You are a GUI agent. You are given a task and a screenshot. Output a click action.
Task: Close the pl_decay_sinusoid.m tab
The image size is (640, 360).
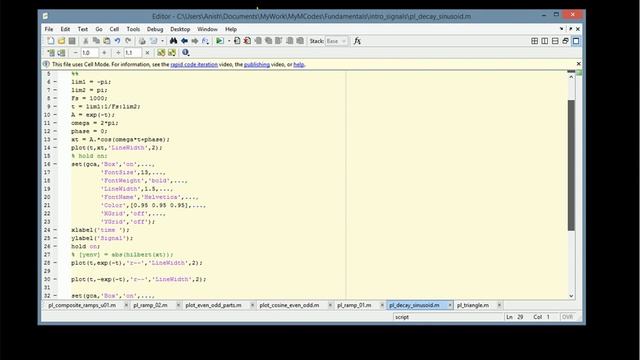[450, 305]
